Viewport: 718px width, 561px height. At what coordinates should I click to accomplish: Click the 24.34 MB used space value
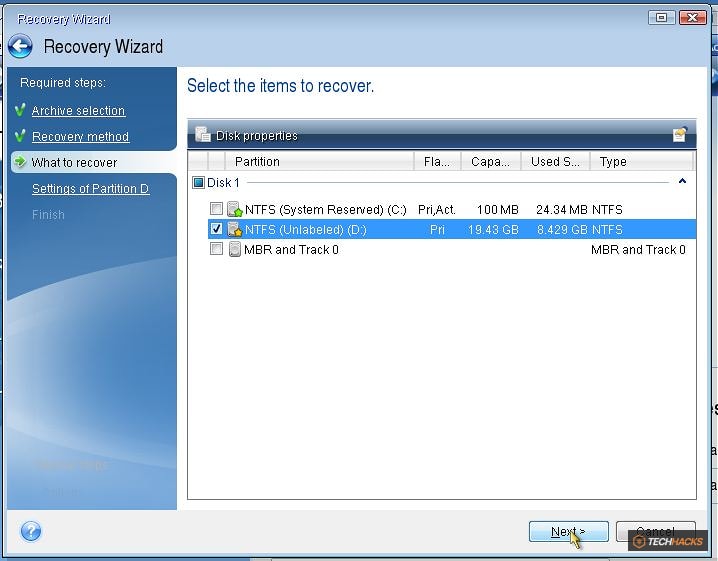(562, 210)
